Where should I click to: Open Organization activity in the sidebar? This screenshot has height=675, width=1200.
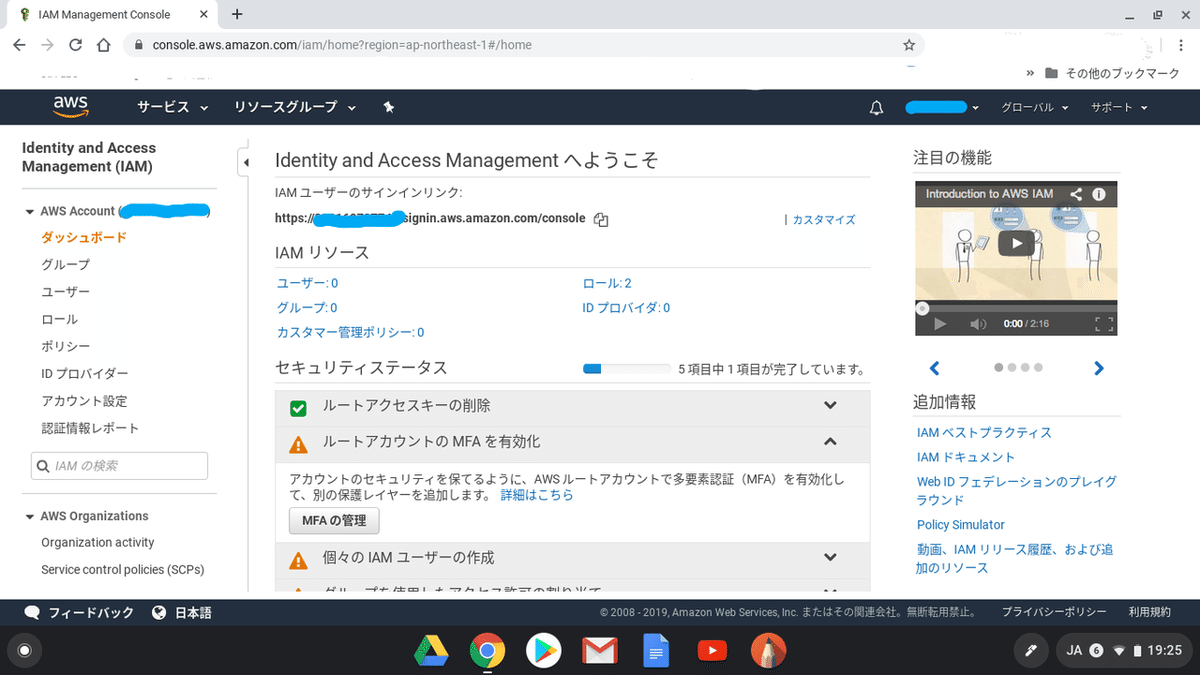pos(98,542)
